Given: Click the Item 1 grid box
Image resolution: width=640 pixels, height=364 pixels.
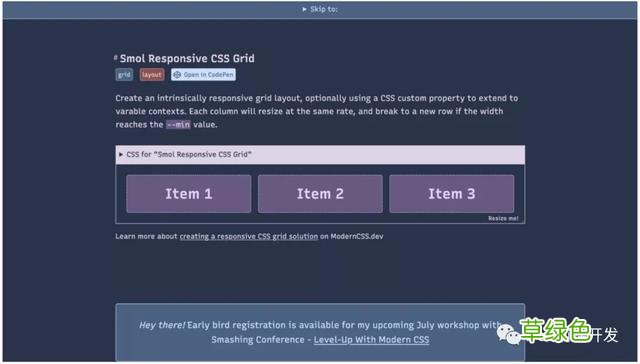Looking at the screenshot, I should coord(189,194).
